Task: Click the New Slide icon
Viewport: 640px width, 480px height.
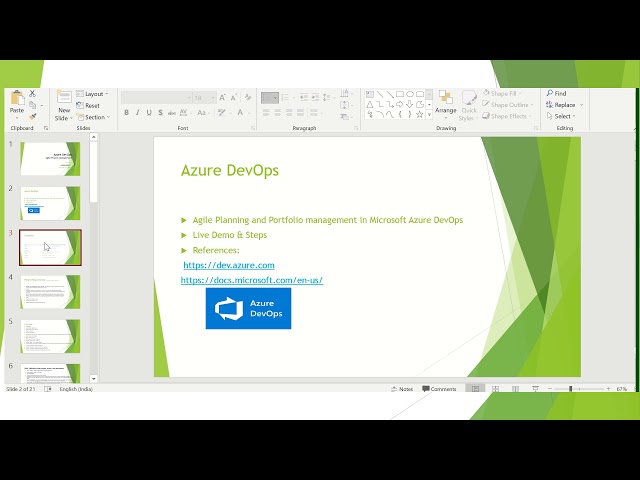Action: [x=64, y=98]
